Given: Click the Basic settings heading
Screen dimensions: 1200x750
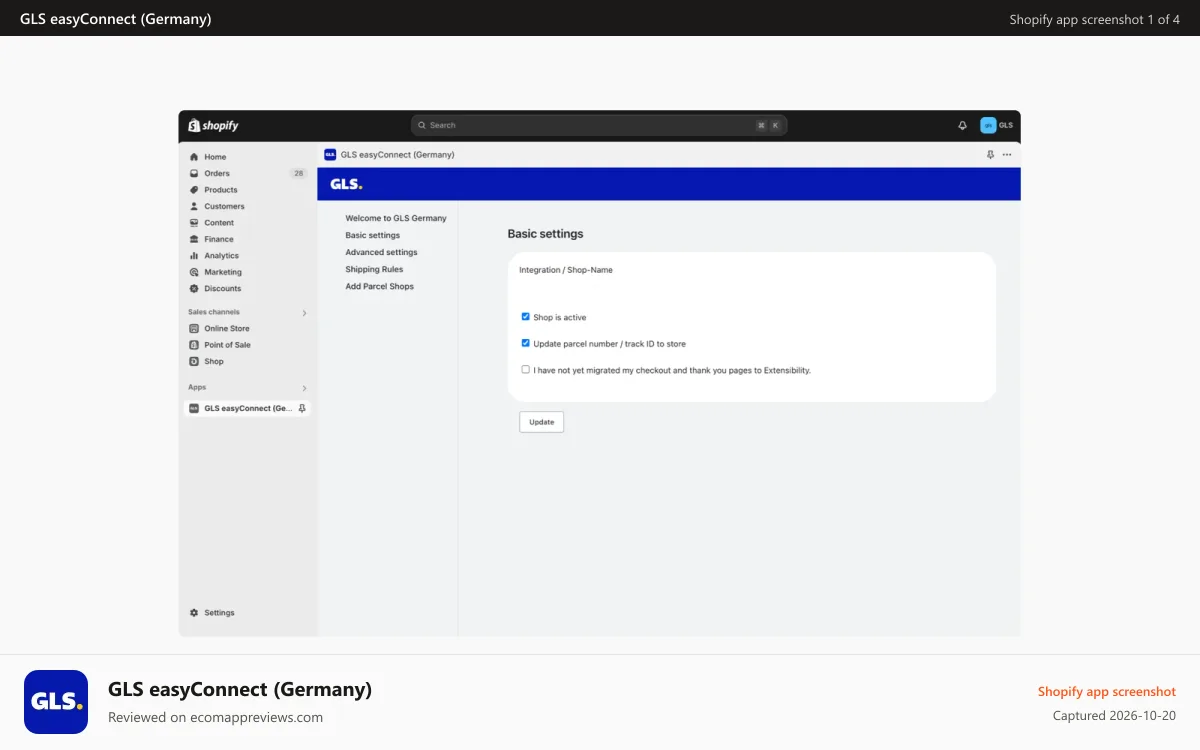Looking at the screenshot, I should [545, 234].
